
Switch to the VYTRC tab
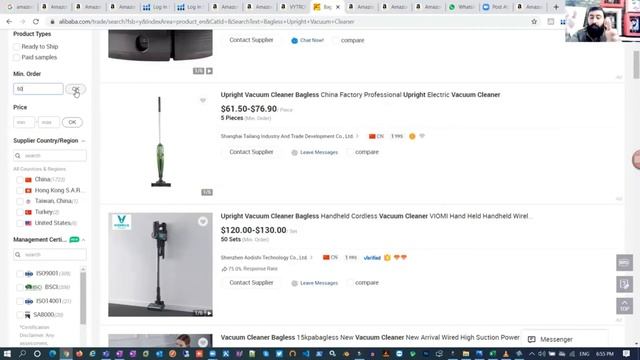coord(293,7)
